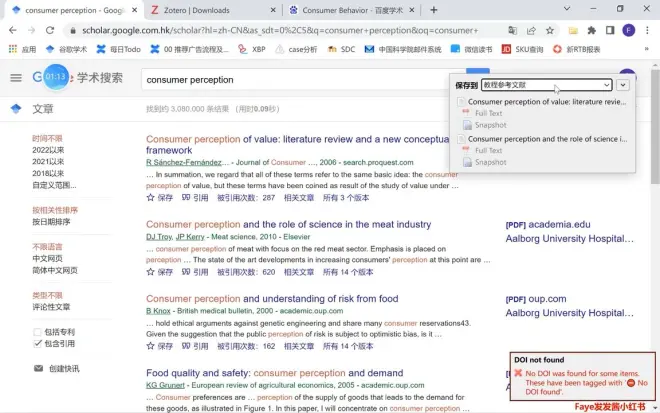This screenshot has height=413, width=660.
Task: Show only 评论性文章
Action: 51,307
